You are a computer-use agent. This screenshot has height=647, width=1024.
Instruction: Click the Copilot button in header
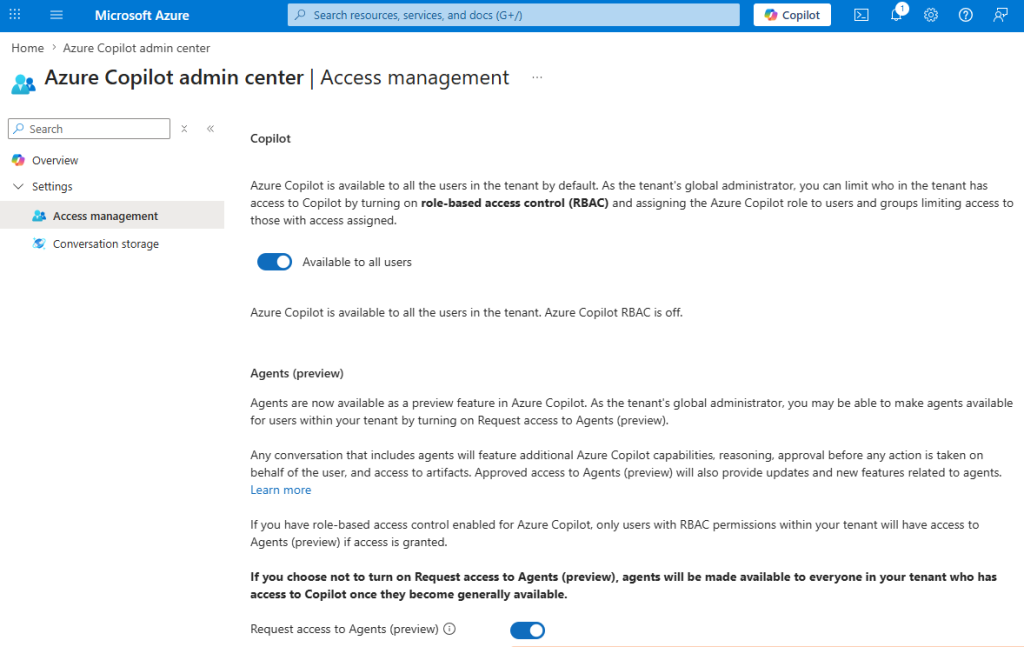pyautogui.click(x=792, y=15)
